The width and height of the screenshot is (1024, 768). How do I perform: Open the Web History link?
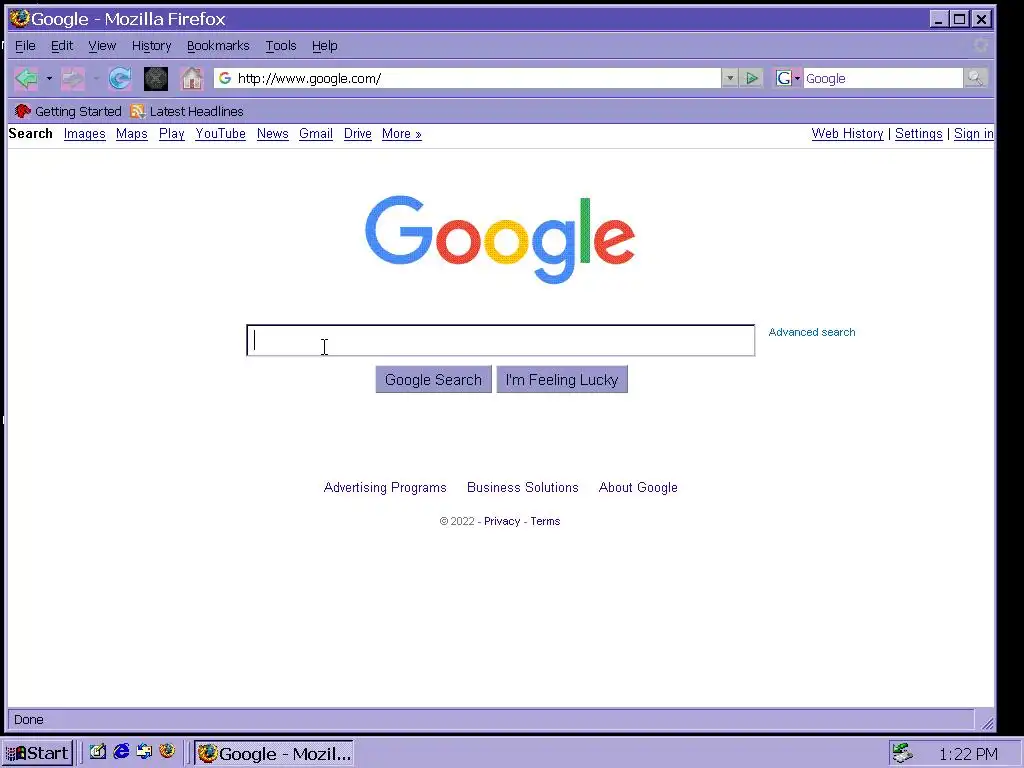pos(847,134)
